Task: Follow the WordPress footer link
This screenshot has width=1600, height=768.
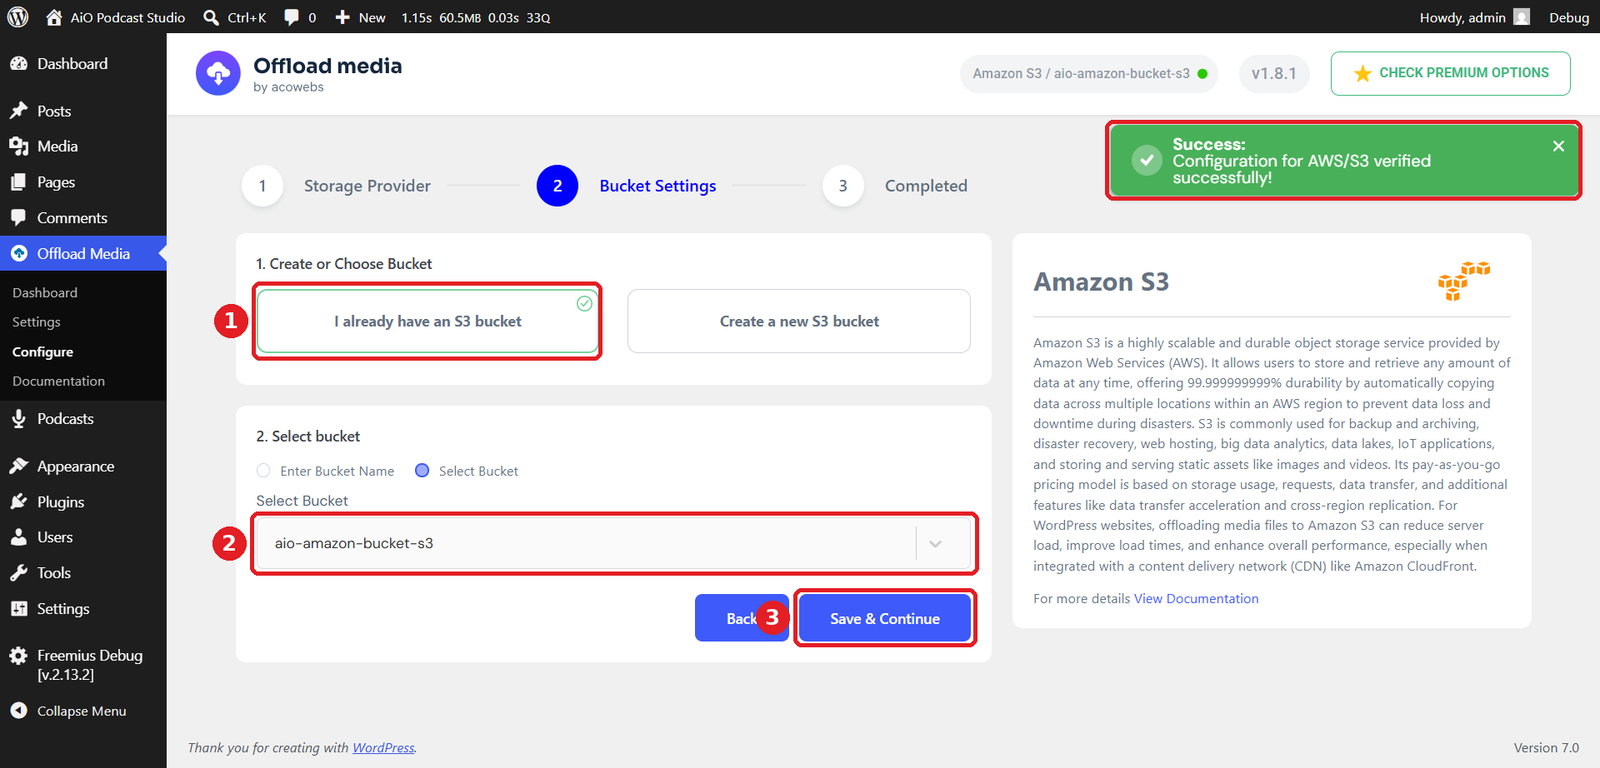Action: coord(383,748)
